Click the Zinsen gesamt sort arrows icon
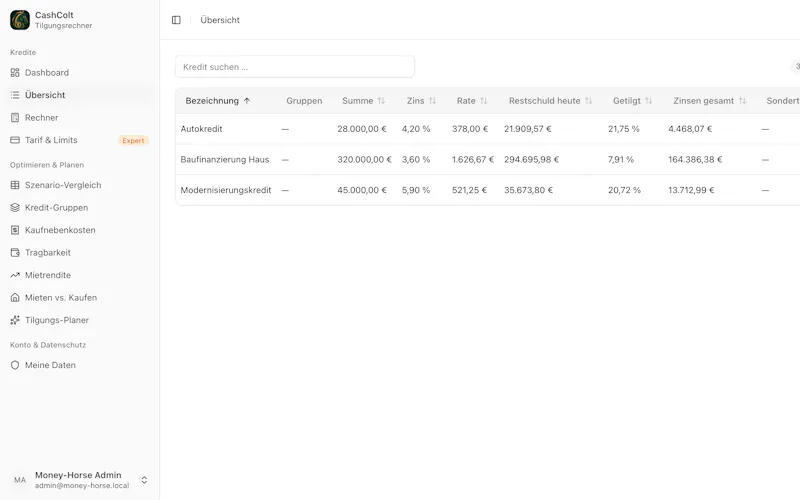The height and width of the screenshot is (500, 800). (742, 101)
